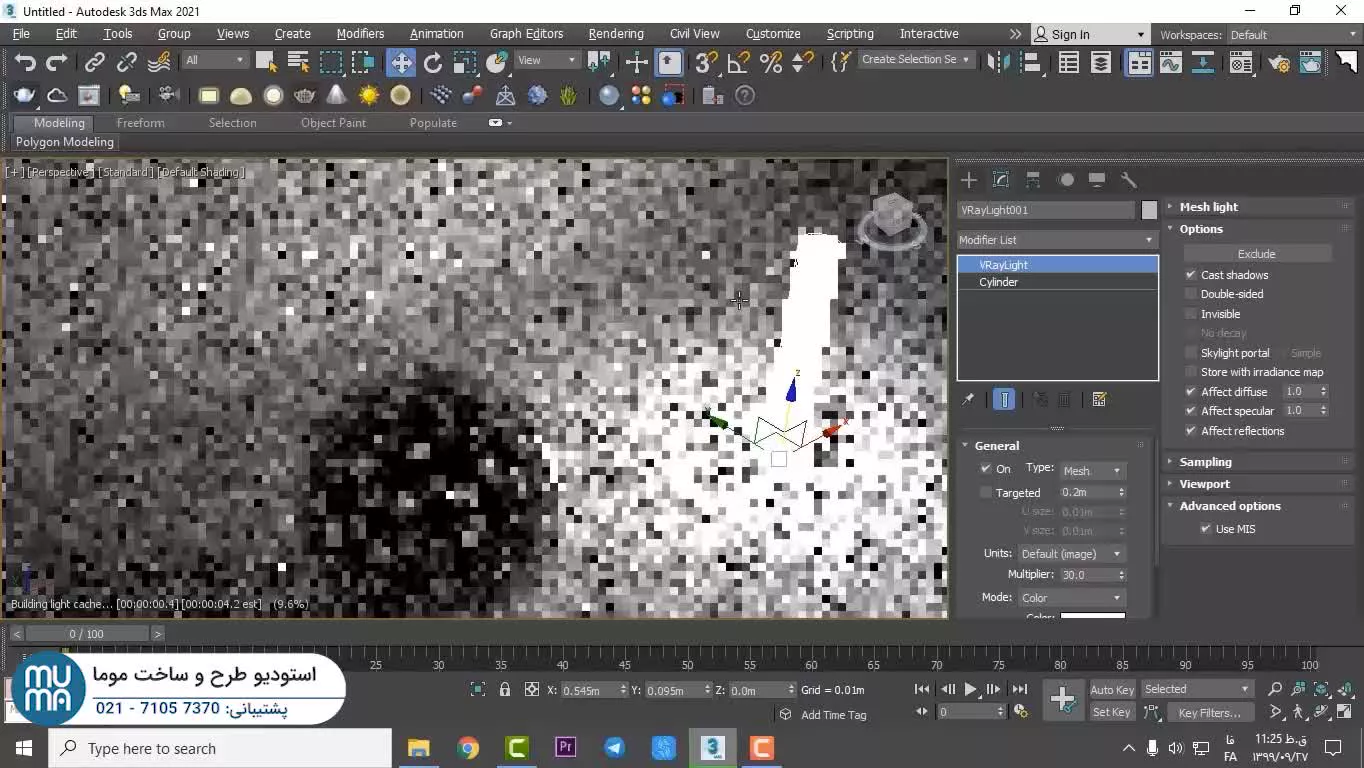The image size is (1364, 768).
Task: Click the Undo arrow icon
Action: 25,63
